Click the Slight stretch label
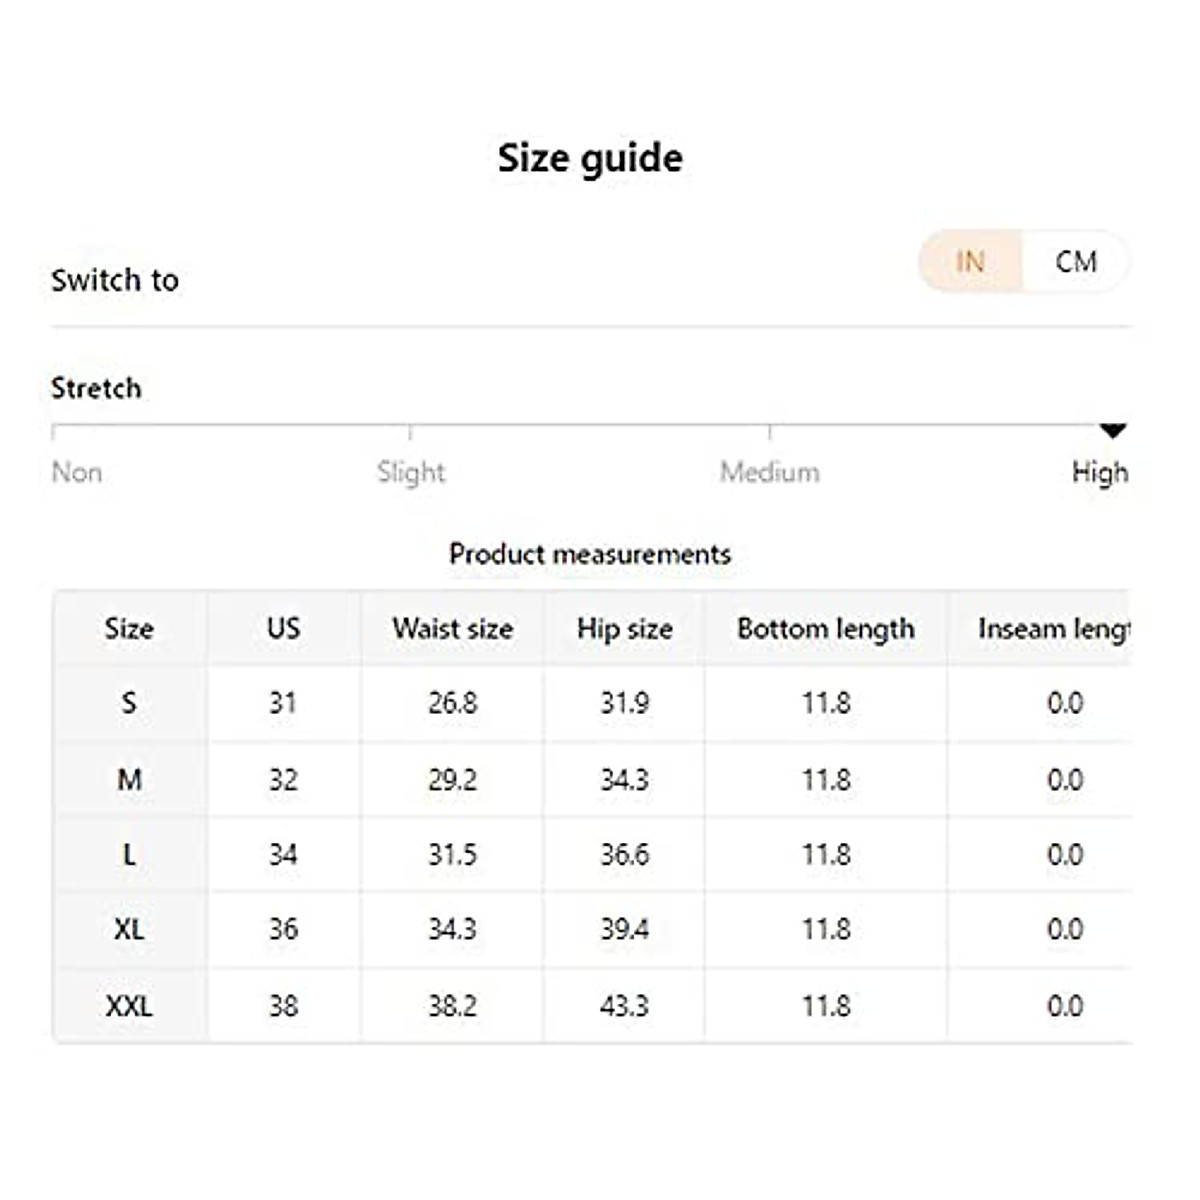The image size is (1200, 1200). [411, 472]
